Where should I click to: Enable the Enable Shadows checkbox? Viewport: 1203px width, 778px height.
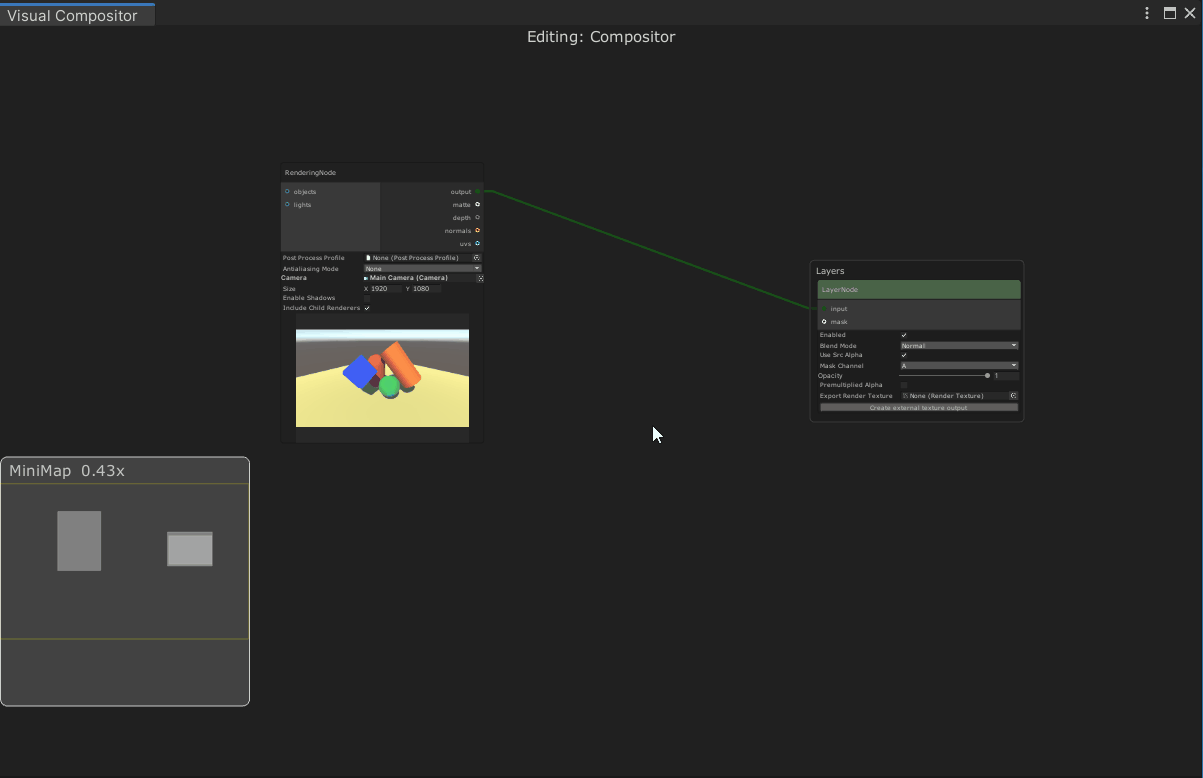(x=367, y=298)
